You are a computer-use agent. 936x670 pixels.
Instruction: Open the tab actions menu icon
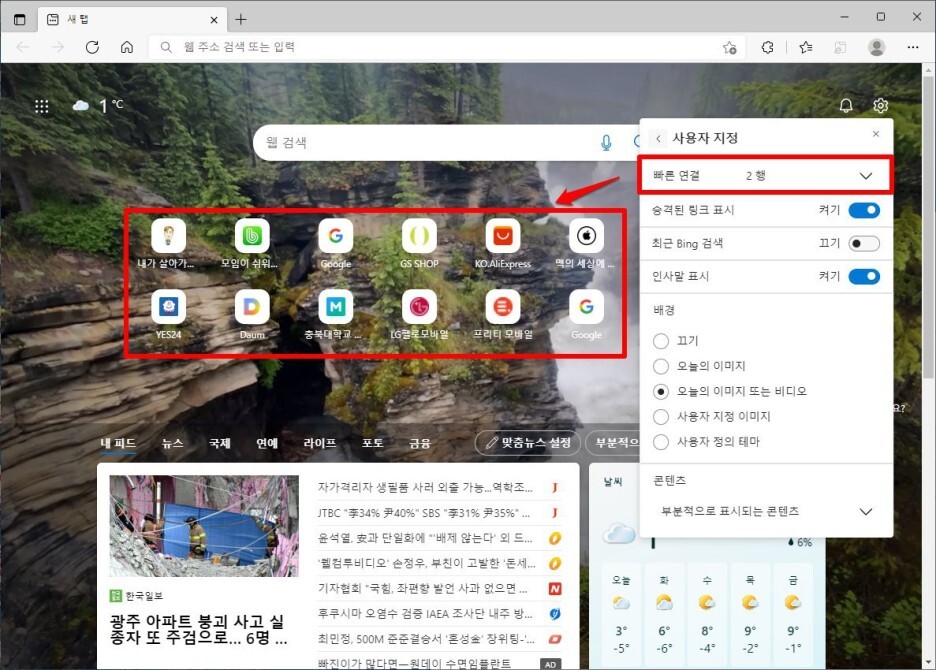click(x=20, y=19)
